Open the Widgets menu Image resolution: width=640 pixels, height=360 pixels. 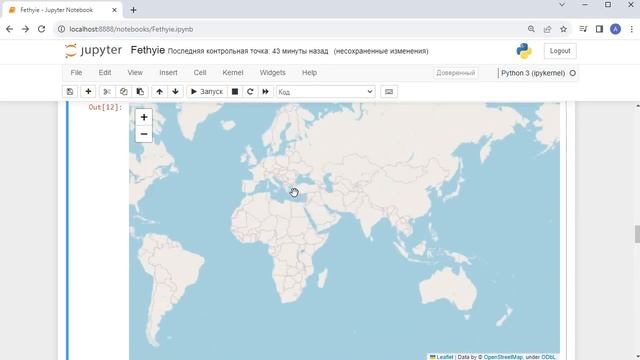point(272,73)
